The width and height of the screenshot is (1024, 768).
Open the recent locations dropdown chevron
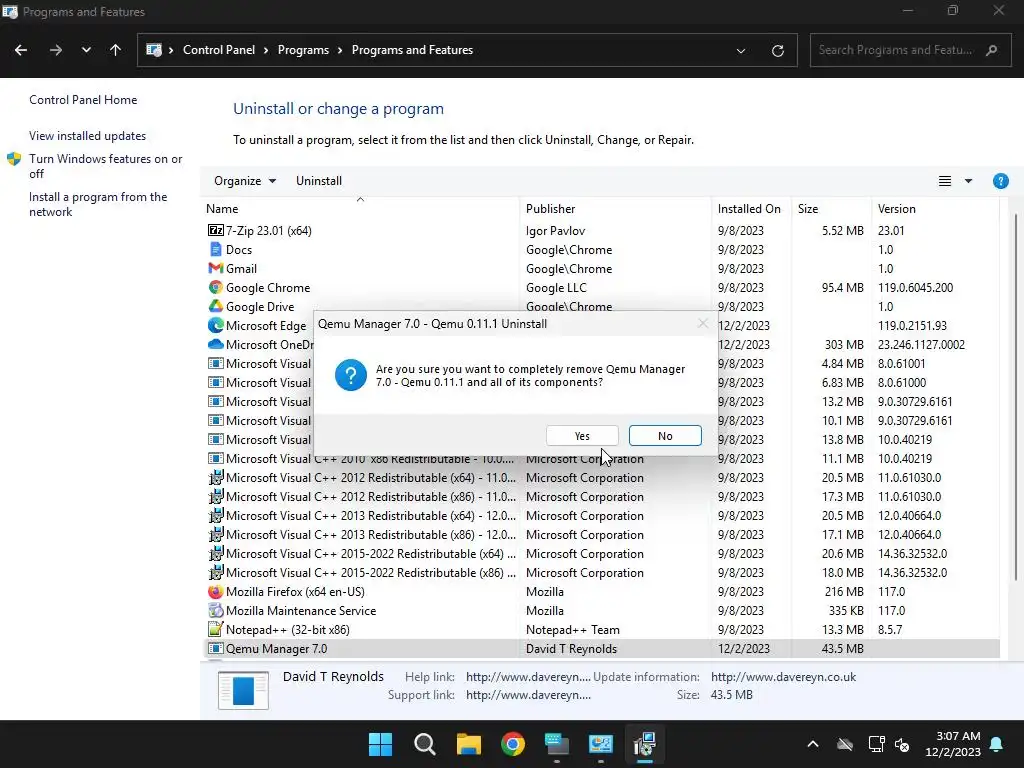[86, 50]
